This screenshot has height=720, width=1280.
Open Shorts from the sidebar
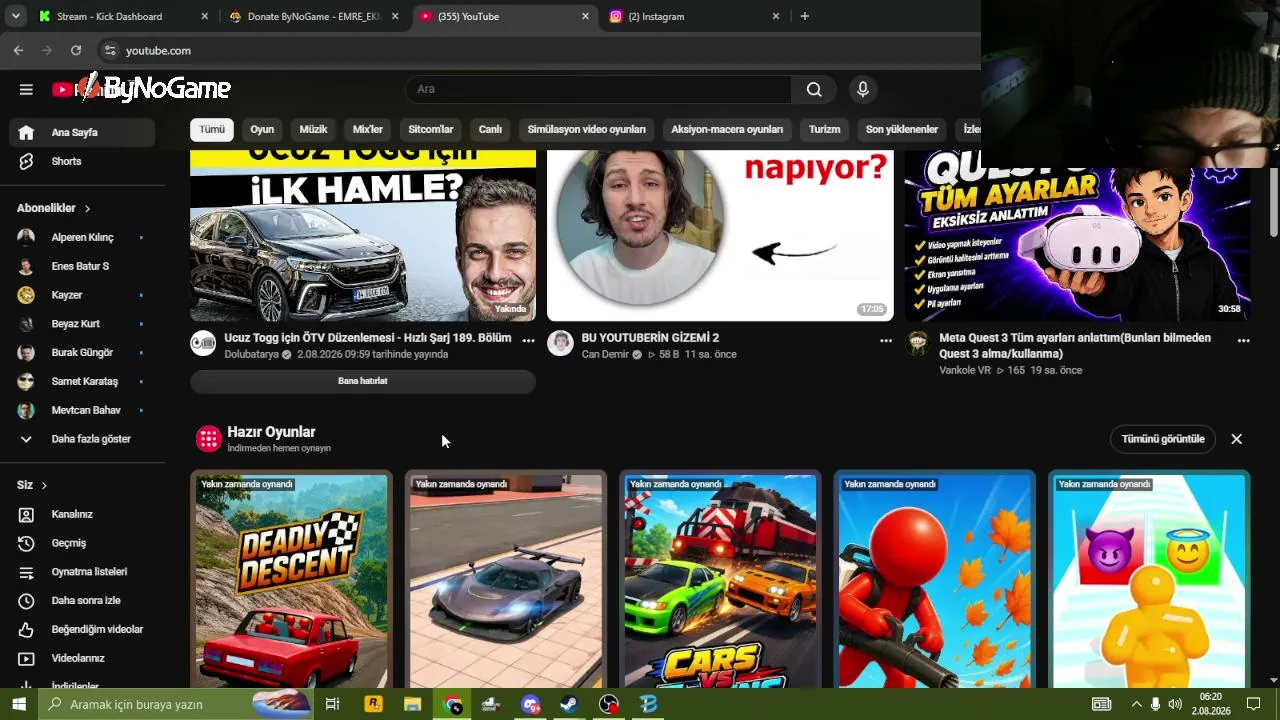[x=82, y=161]
